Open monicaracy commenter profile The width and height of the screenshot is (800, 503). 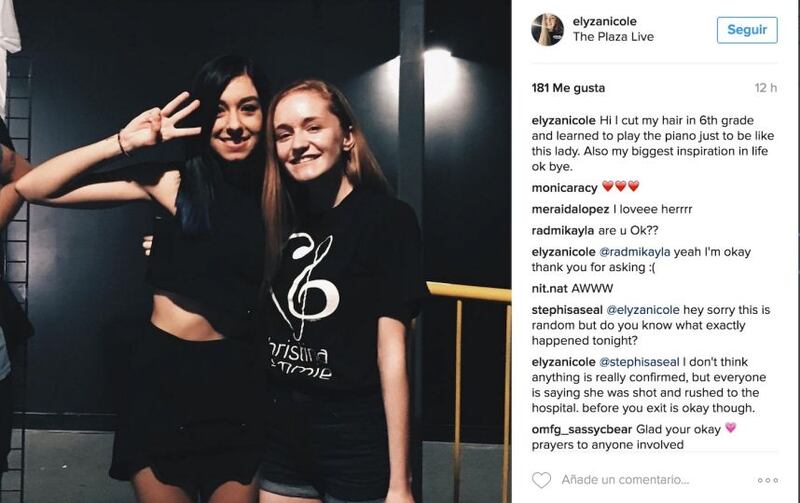[564, 188]
